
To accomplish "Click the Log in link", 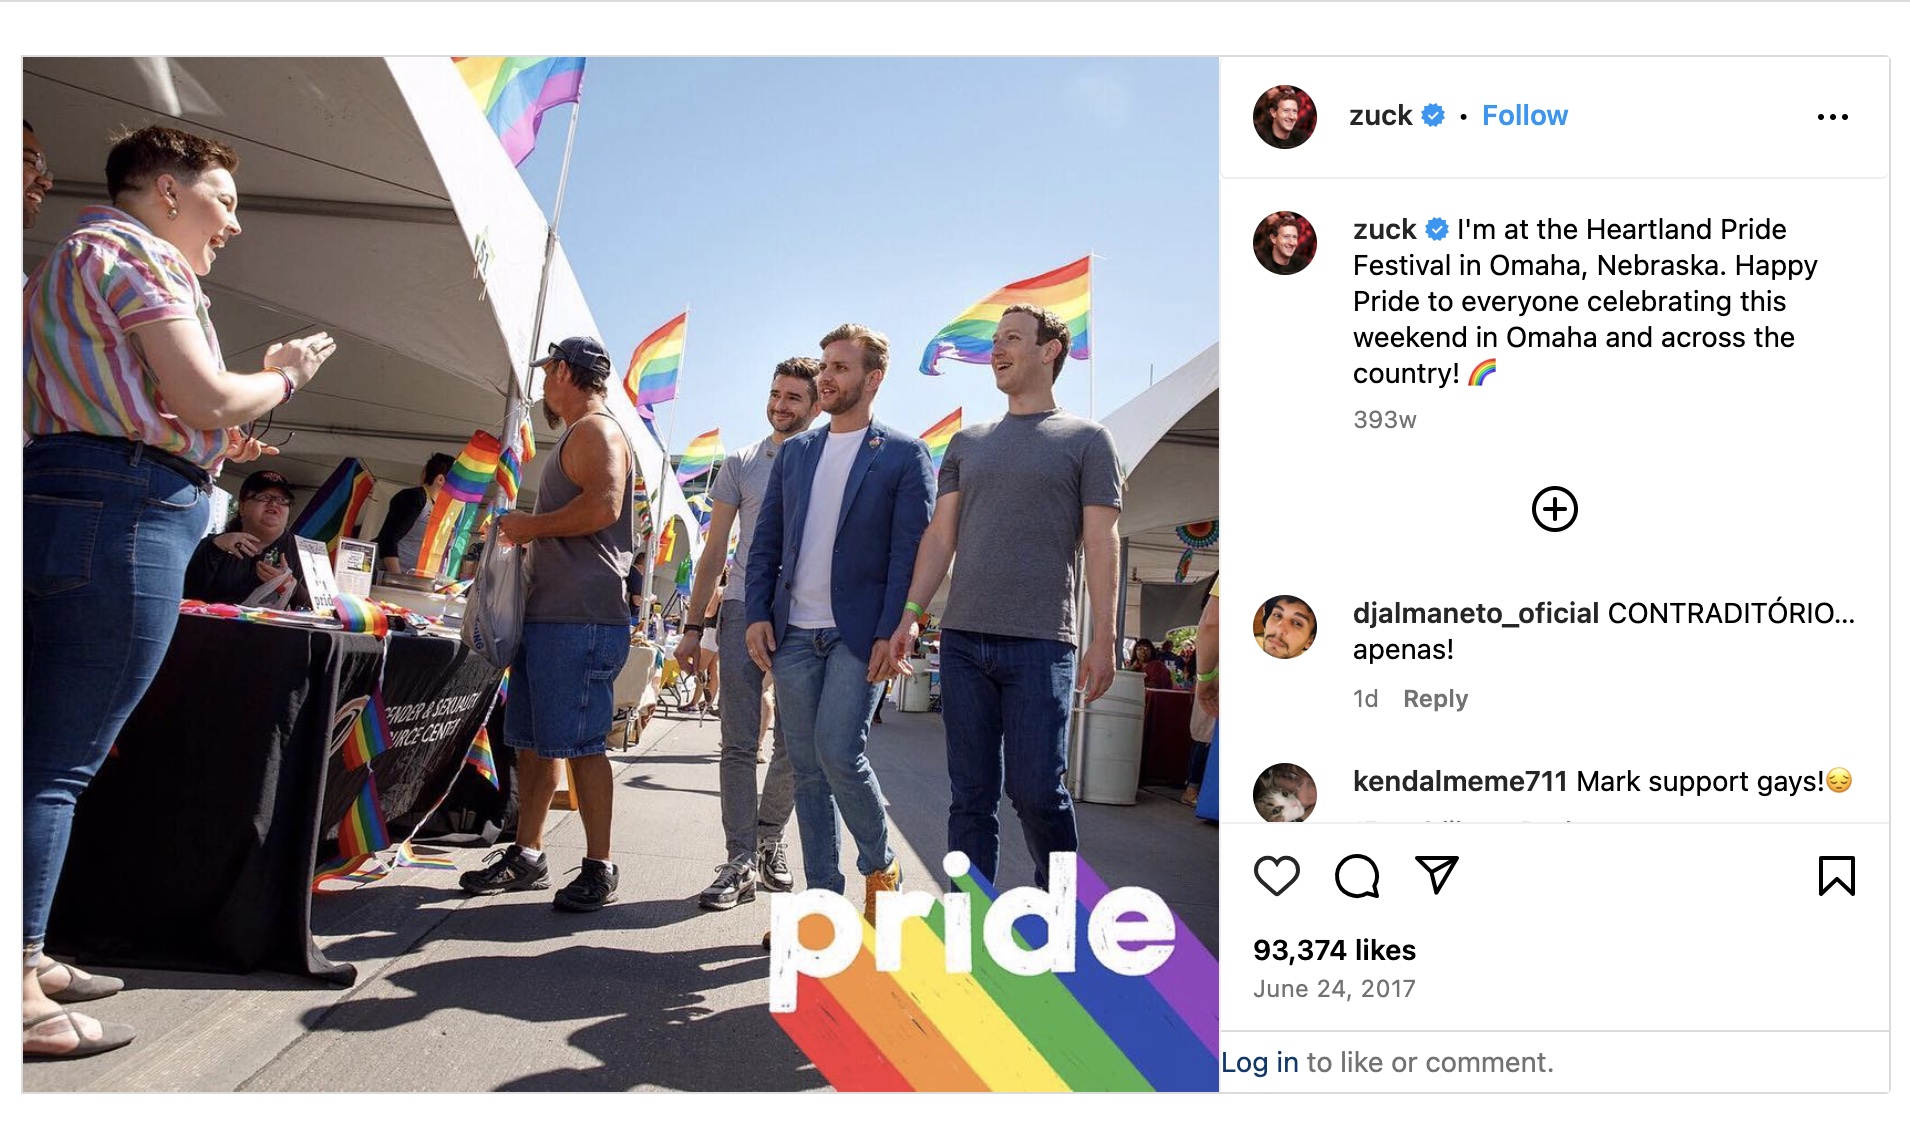I will pos(1260,1062).
